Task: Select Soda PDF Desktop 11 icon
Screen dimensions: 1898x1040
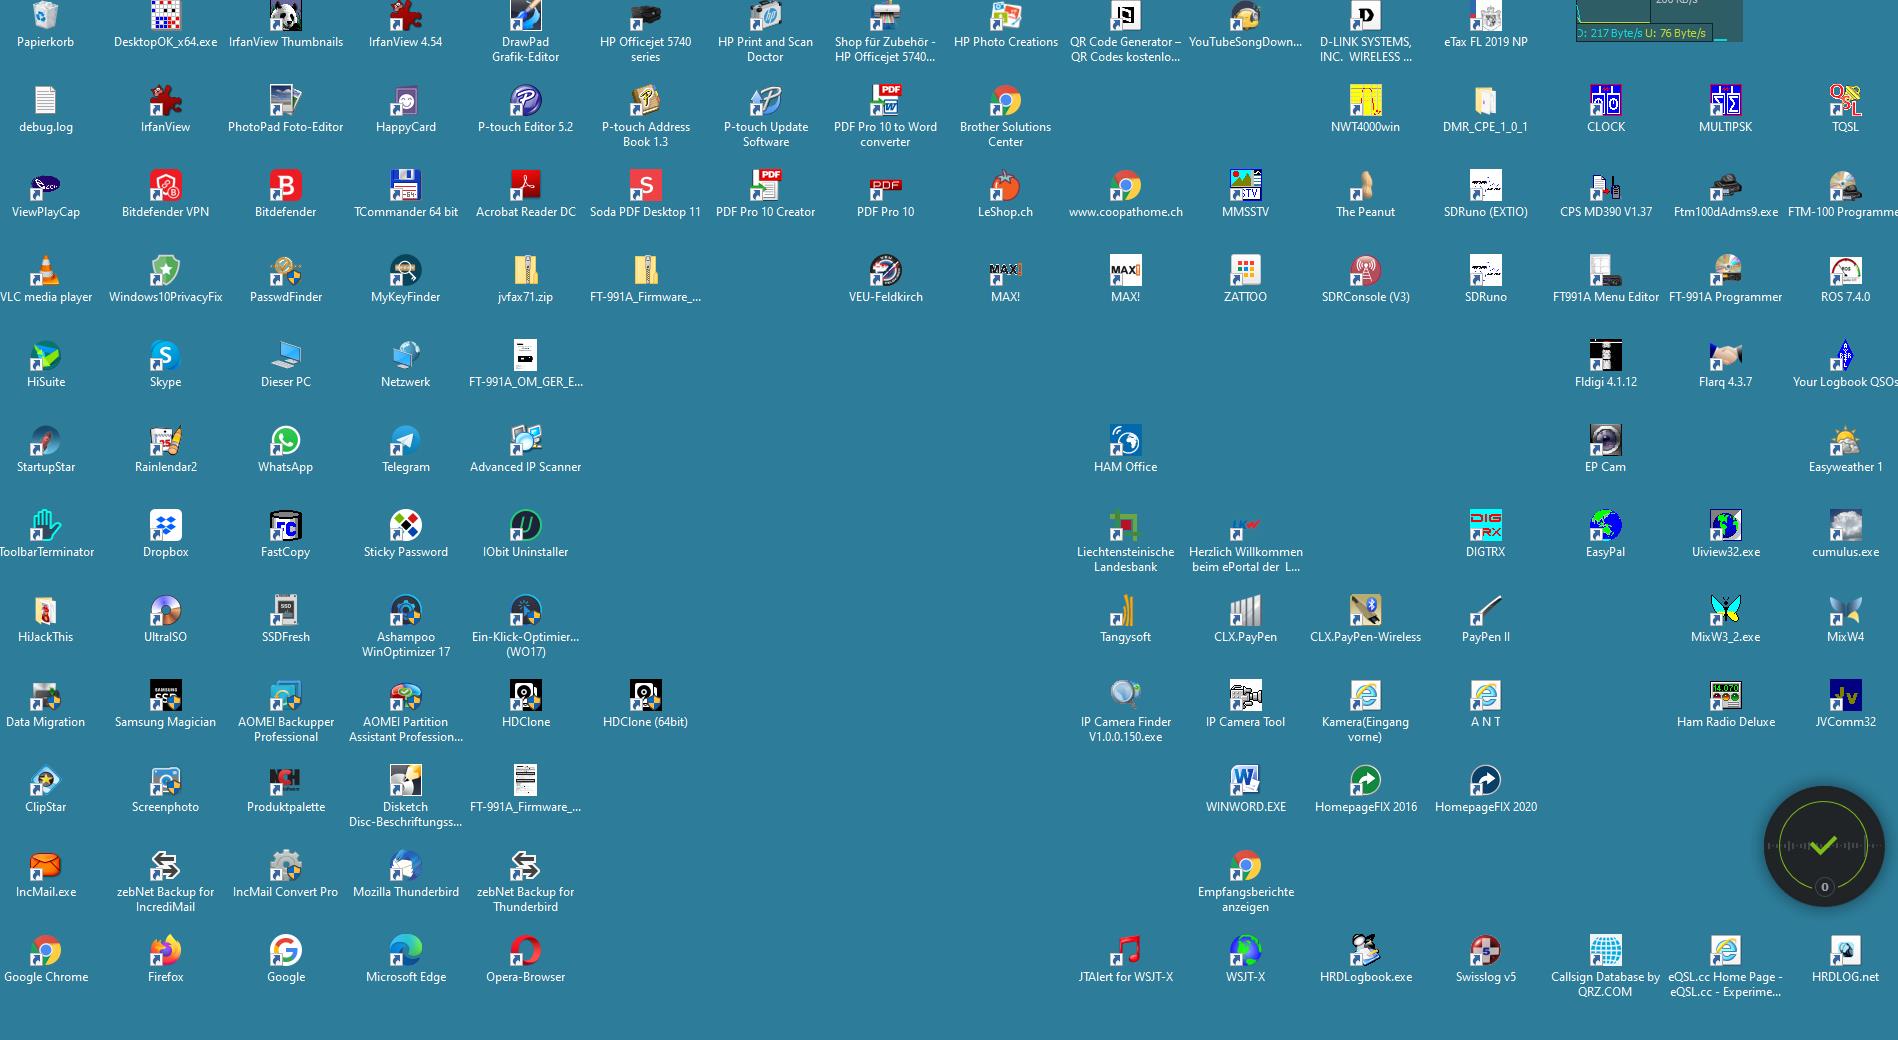Action: (646, 186)
